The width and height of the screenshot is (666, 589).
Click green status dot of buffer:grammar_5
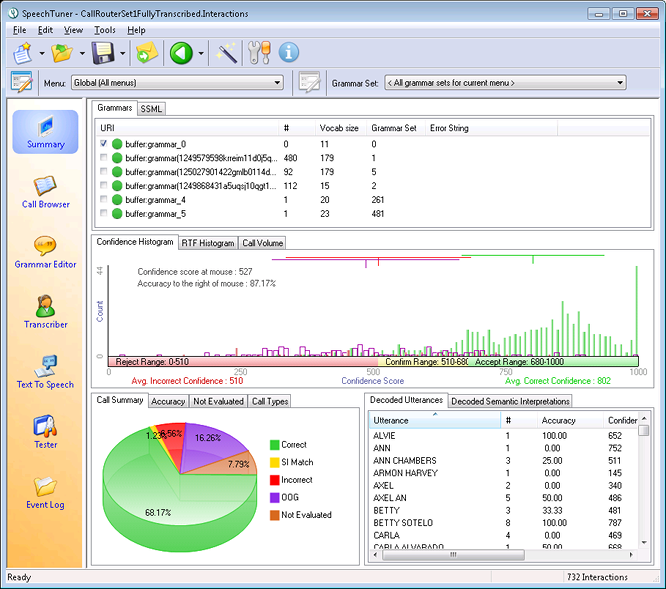pyautogui.click(x=117, y=214)
